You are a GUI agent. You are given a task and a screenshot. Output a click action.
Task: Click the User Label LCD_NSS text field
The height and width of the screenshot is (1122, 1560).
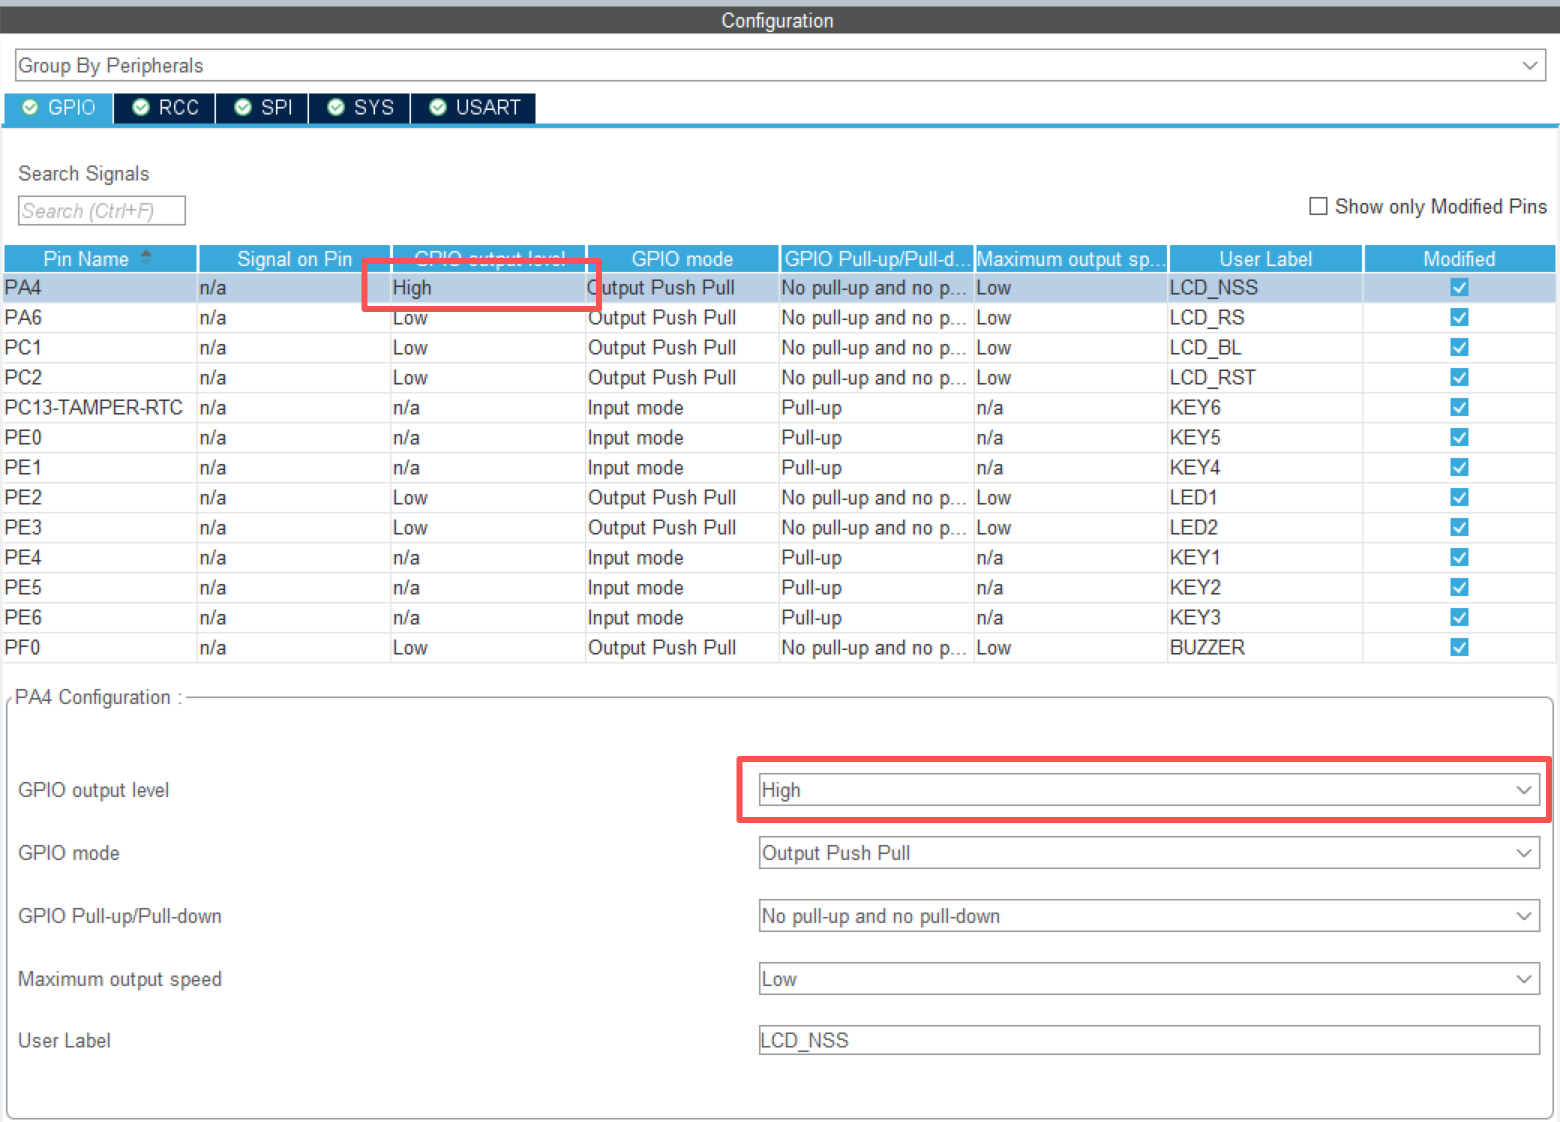point(1149,1040)
